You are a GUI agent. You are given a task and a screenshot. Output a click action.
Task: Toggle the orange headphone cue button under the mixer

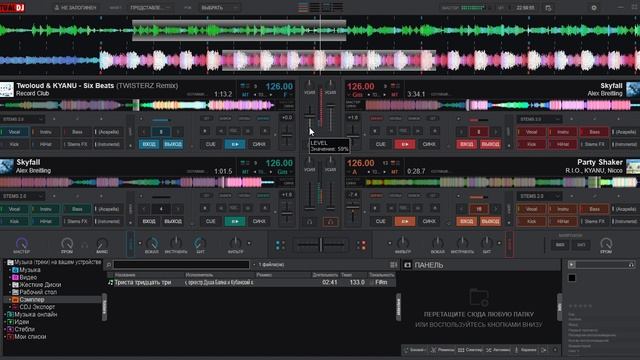click(330, 222)
